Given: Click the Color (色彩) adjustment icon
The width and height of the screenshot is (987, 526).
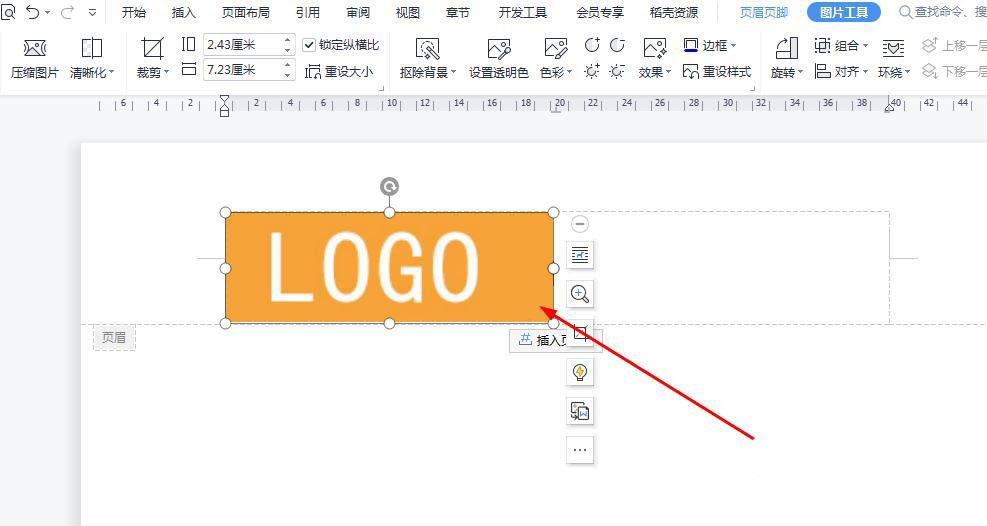Looking at the screenshot, I should 555,48.
